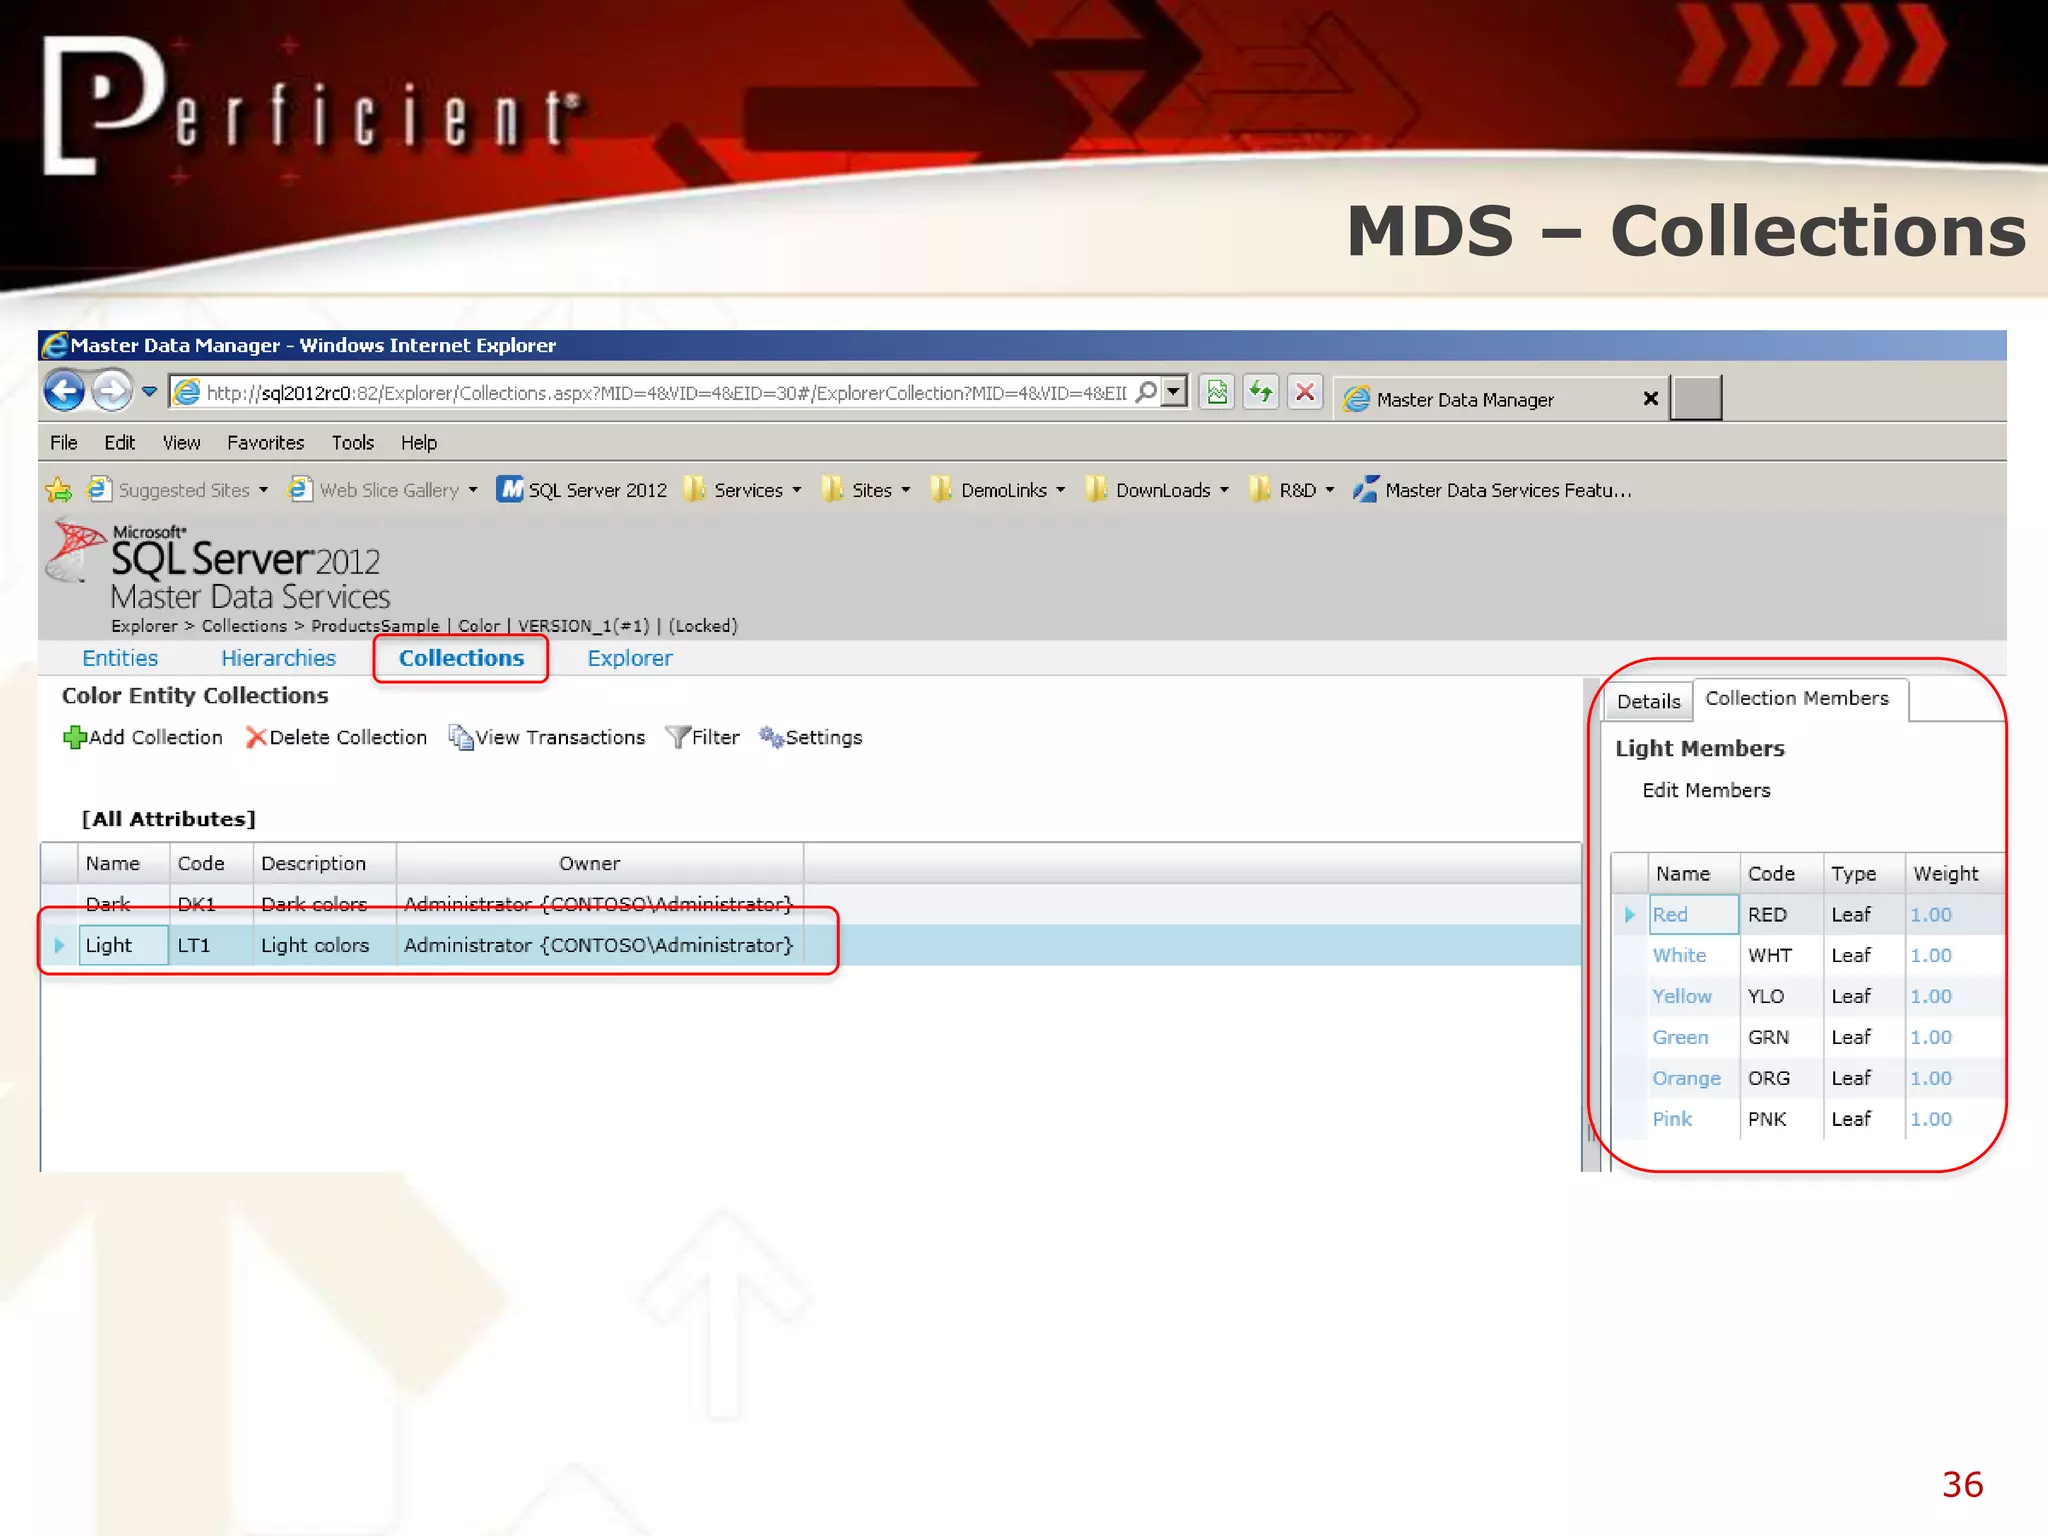
Task: Open the Tools menu
Action: [x=353, y=443]
